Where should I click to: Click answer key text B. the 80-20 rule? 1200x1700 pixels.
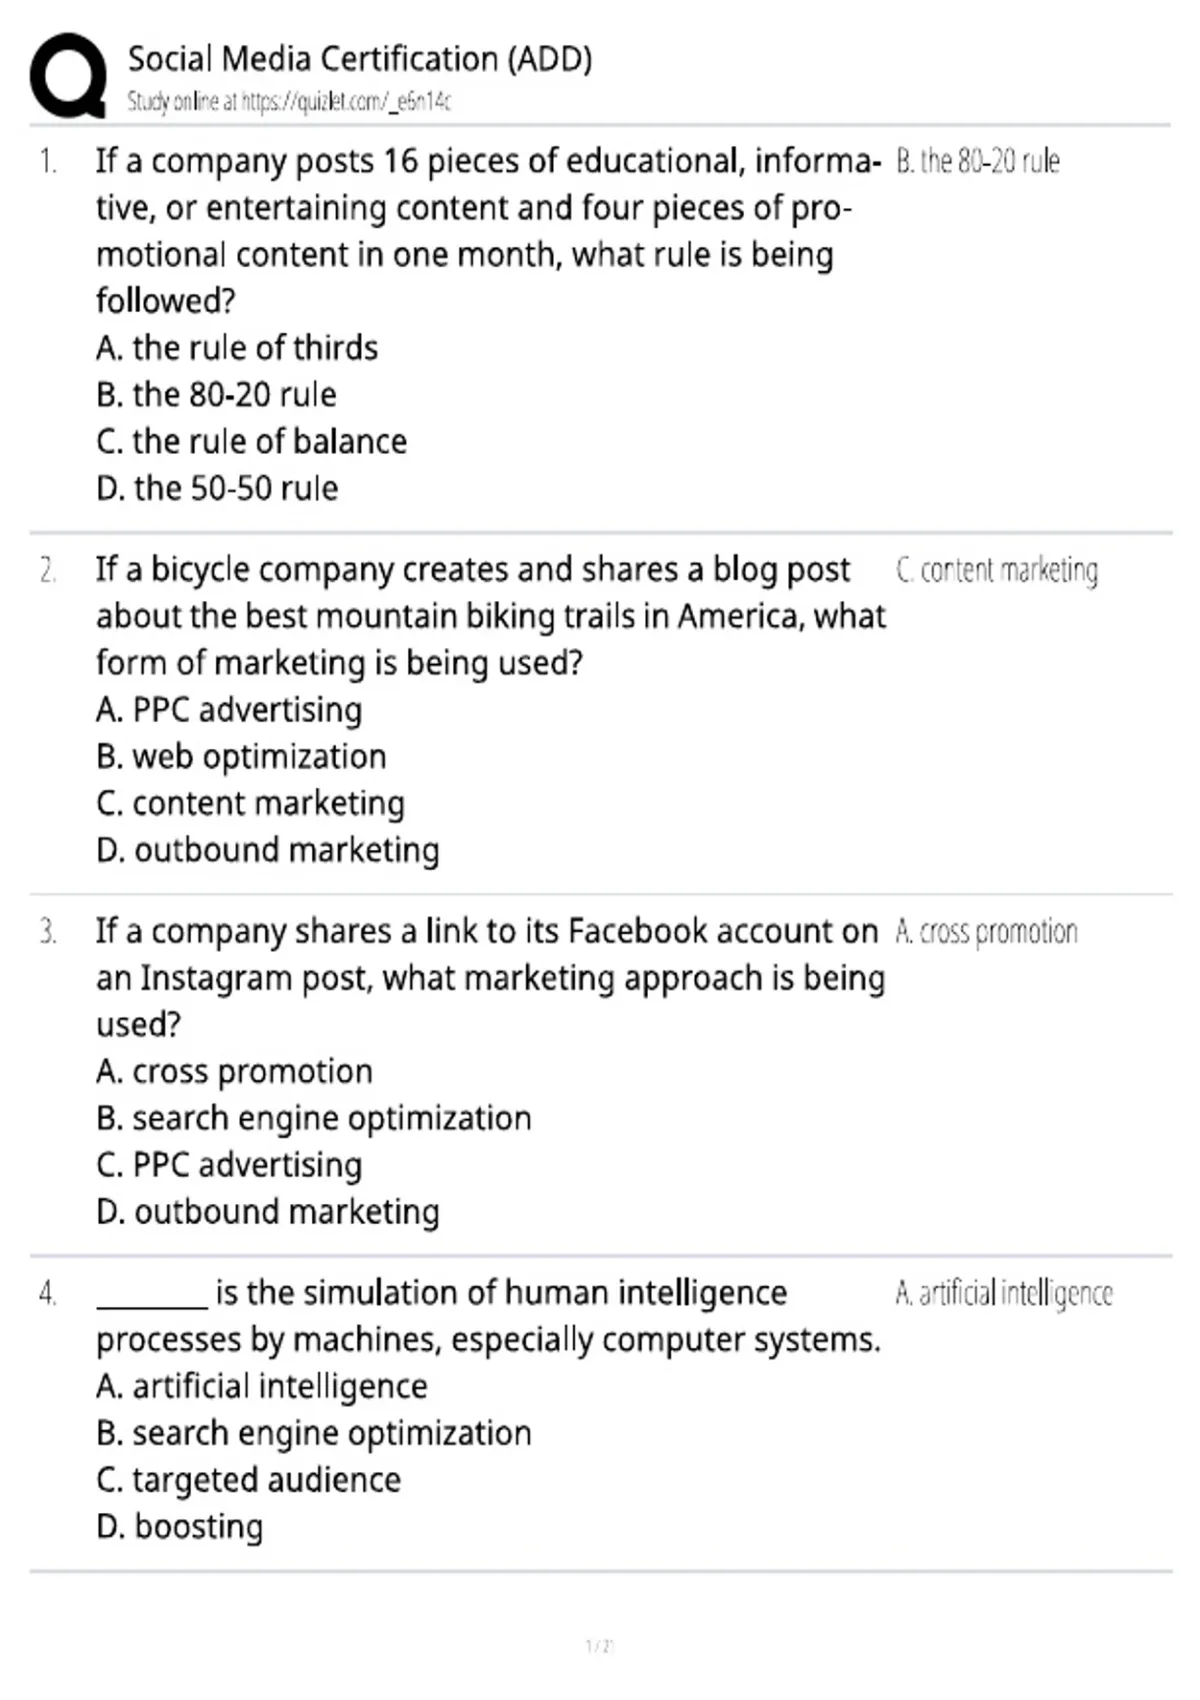pyautogui.click(x=978, y=161)
